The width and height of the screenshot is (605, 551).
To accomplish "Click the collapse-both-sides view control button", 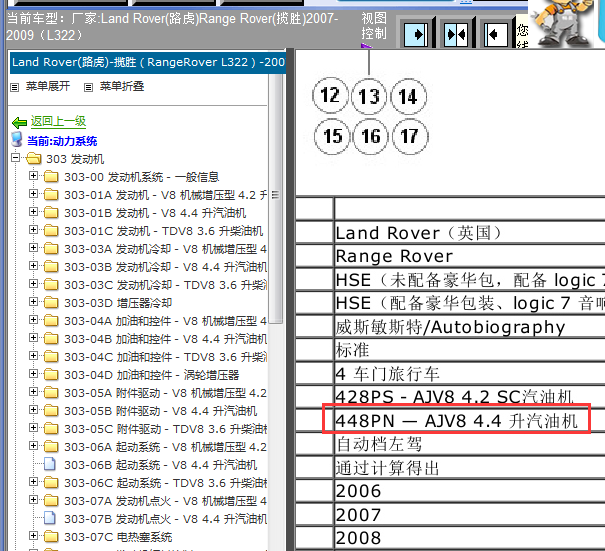I will point(456,35).
